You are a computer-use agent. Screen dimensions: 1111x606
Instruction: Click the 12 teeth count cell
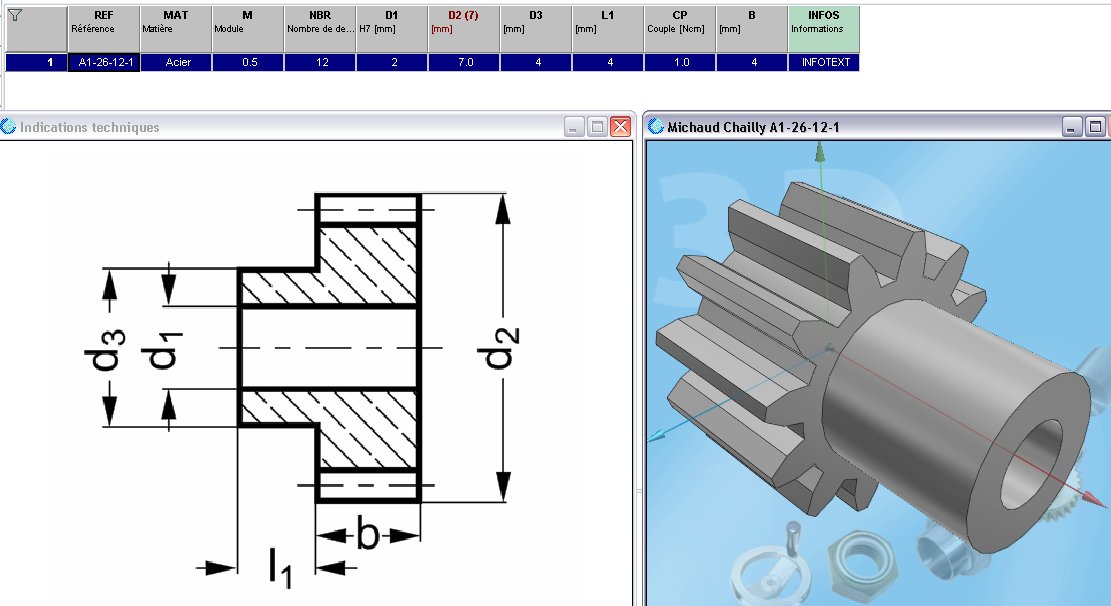pyautogui.click(x=320, y=62)
